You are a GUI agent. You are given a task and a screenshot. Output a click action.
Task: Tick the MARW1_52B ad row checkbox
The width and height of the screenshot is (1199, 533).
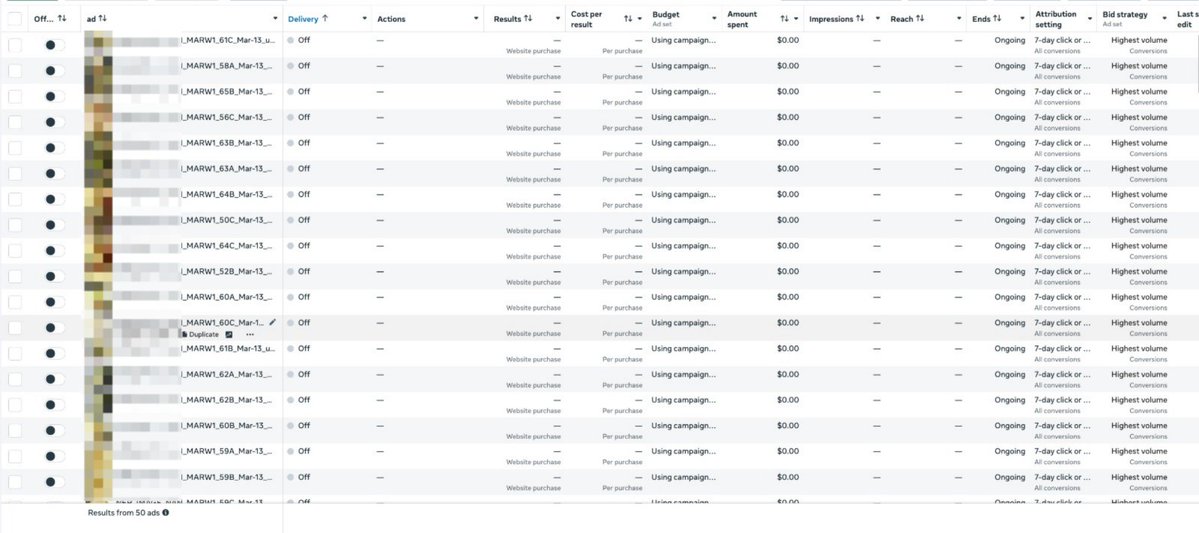15,276
